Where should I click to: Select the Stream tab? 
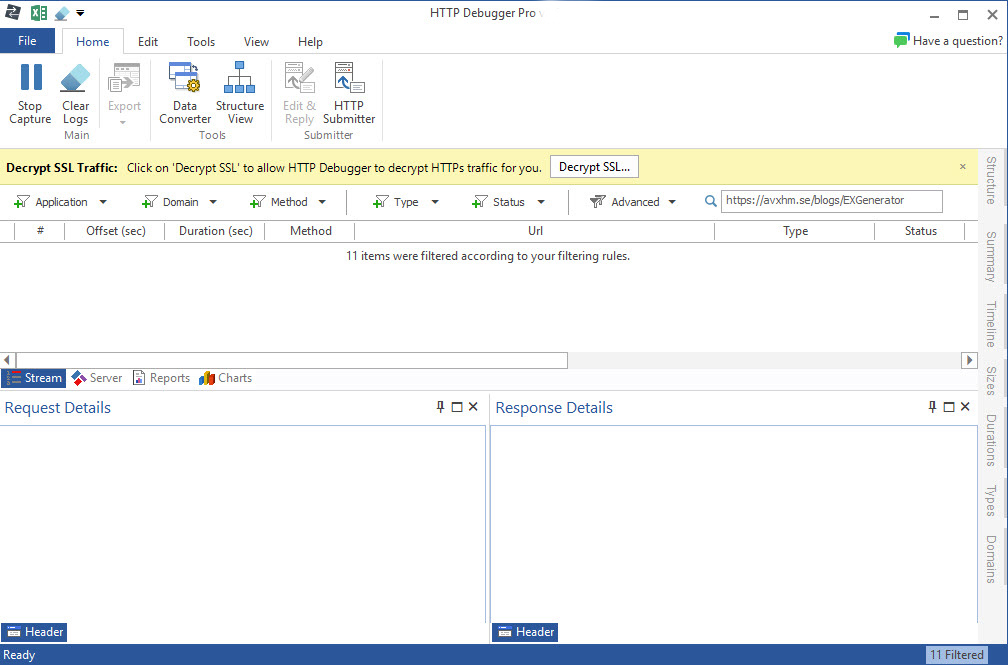34,378
